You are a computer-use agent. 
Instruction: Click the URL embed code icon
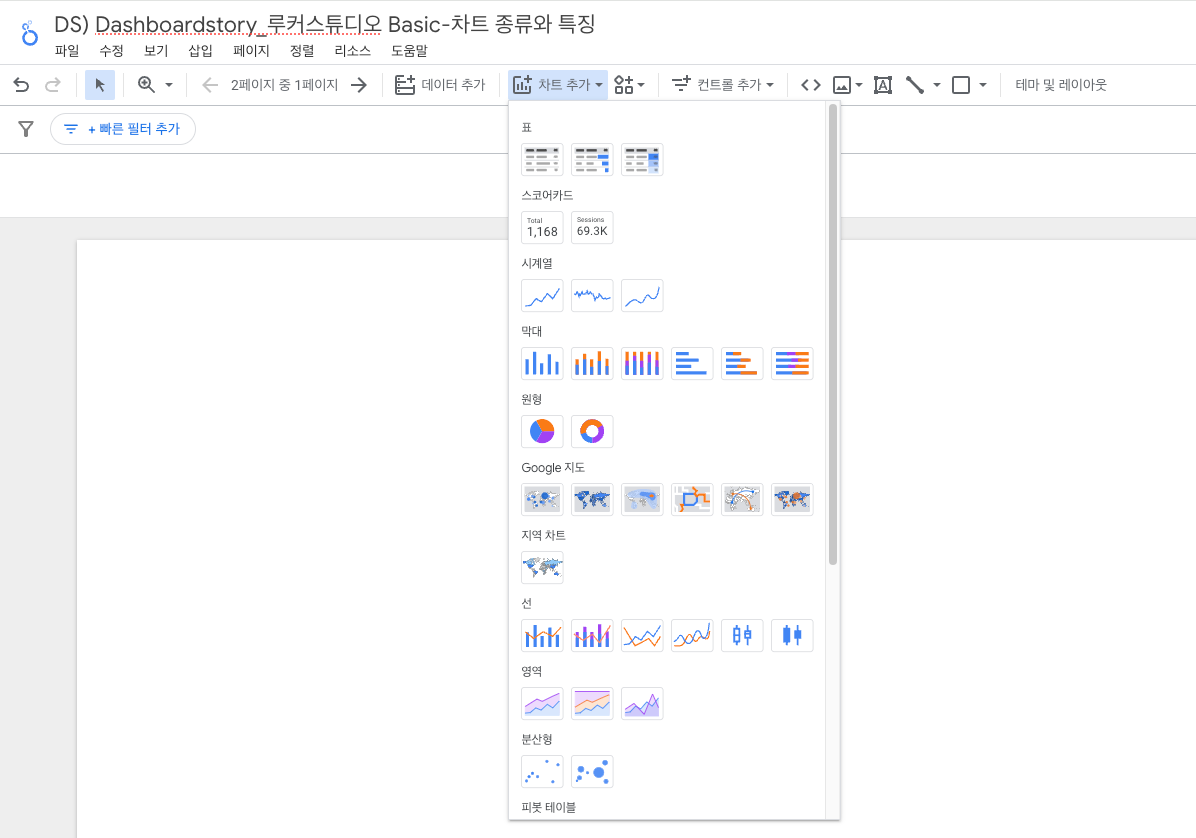(811, 85)
